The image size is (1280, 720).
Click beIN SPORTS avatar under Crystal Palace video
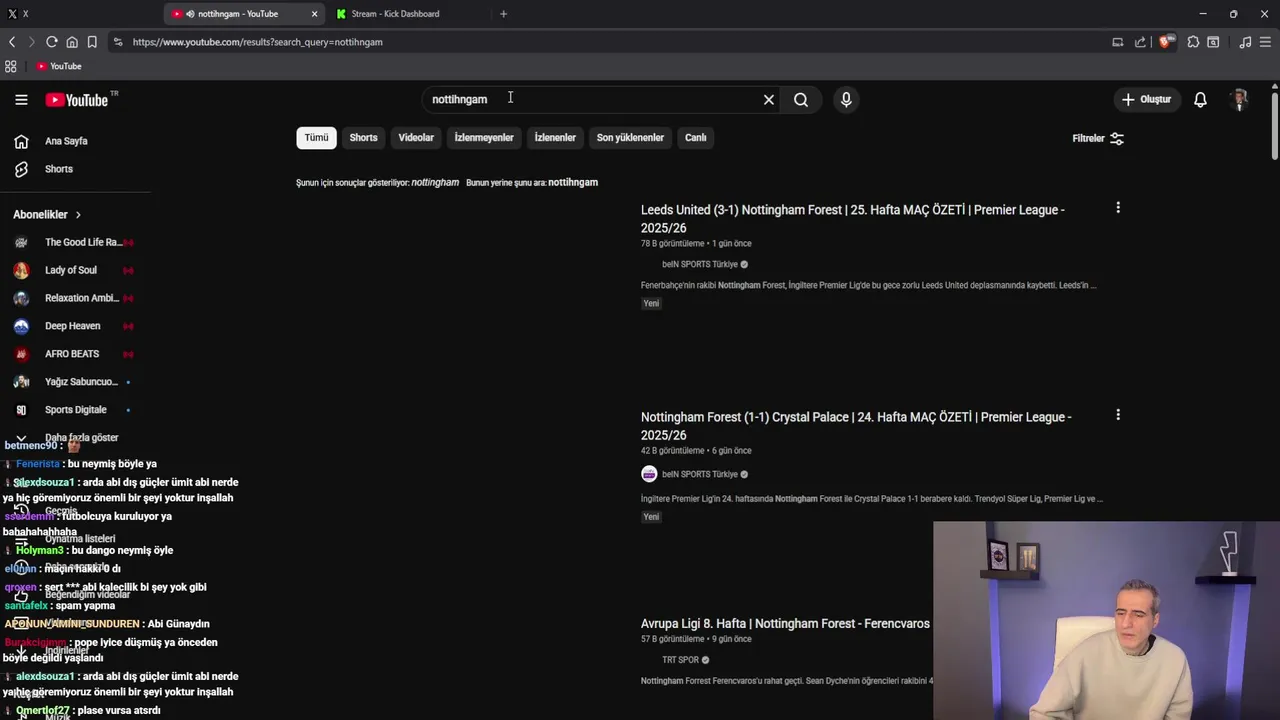pos(649,474)
